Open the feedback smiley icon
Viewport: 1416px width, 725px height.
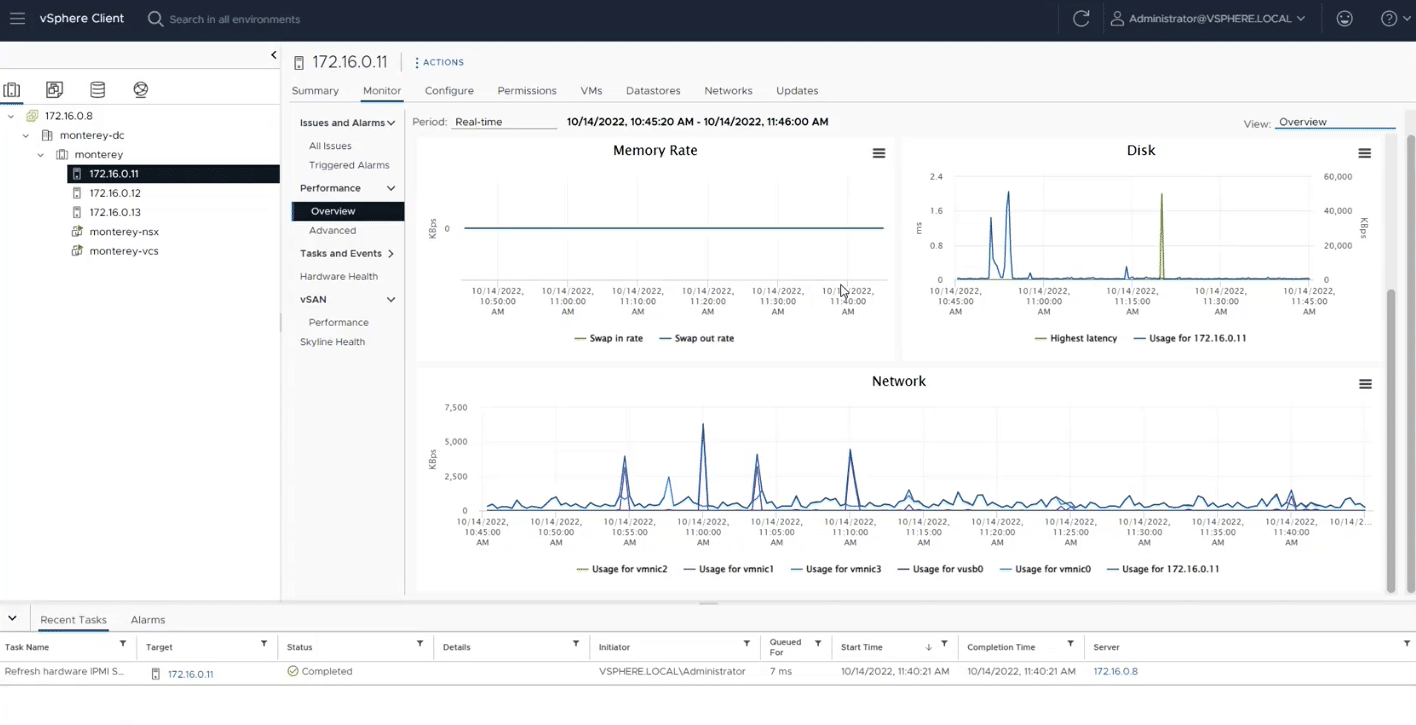click(x=1344, y=19)
